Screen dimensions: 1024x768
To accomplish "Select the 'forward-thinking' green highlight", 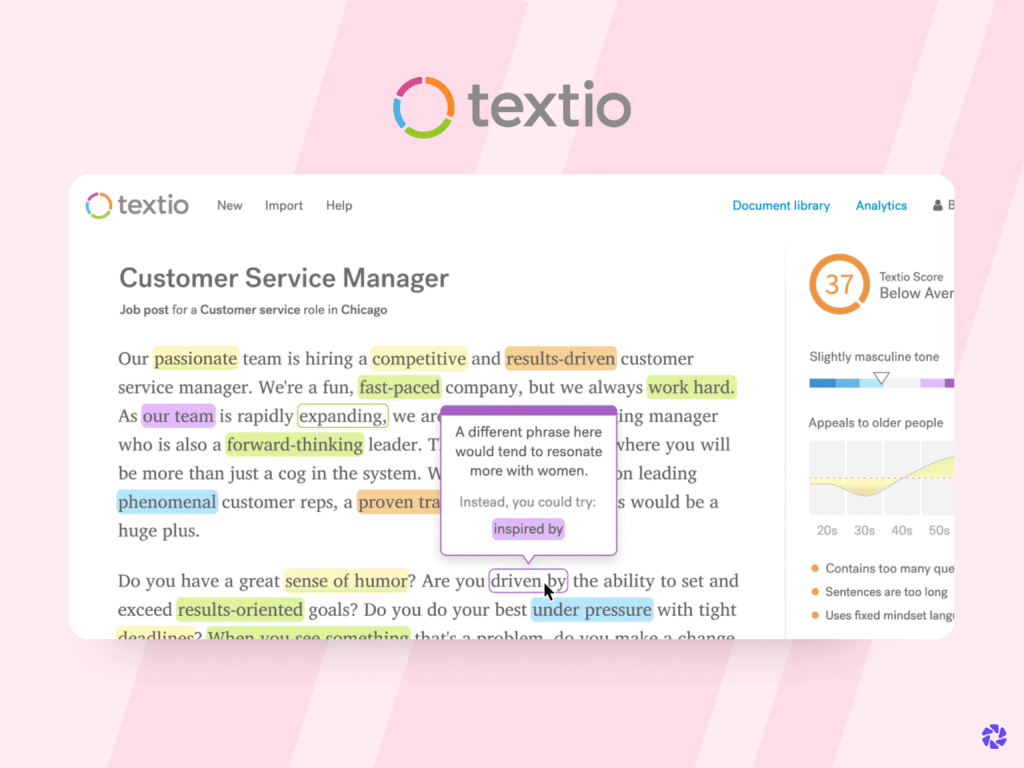I will tap(293, 444).
